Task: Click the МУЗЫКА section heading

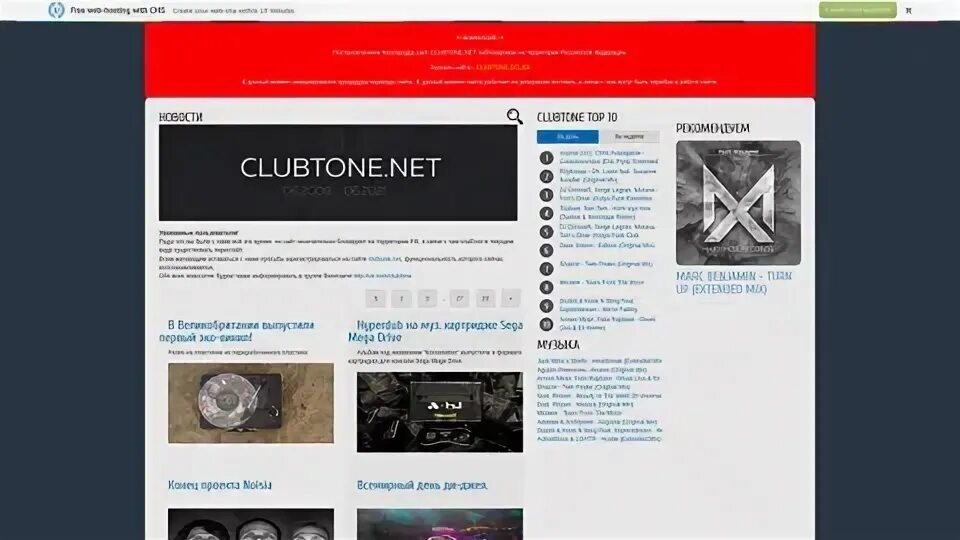Action: [x=558, y=345]
